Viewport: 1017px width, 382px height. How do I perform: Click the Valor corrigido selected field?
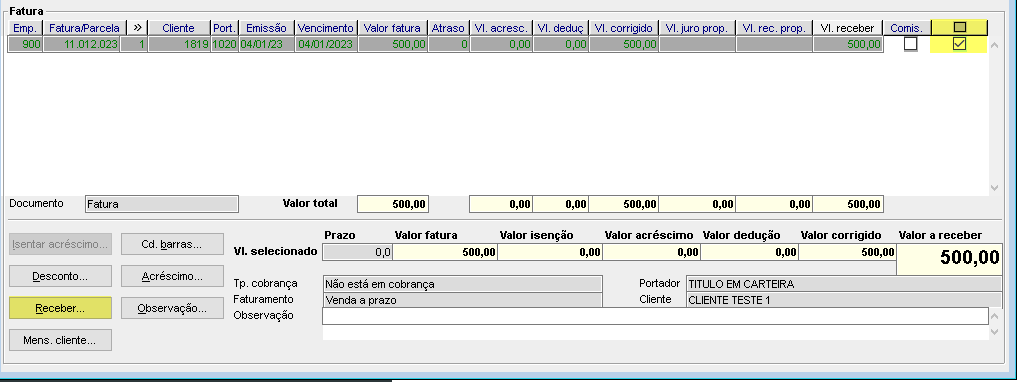click(847, 252)
